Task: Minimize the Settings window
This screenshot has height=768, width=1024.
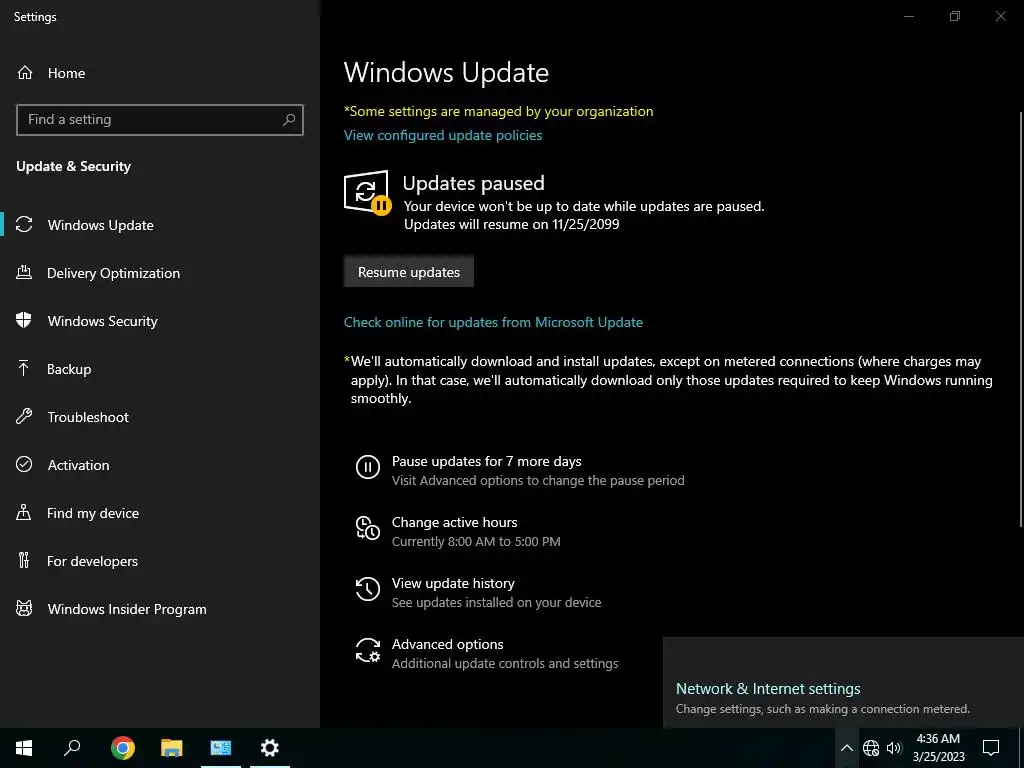Action: [908, 16]
